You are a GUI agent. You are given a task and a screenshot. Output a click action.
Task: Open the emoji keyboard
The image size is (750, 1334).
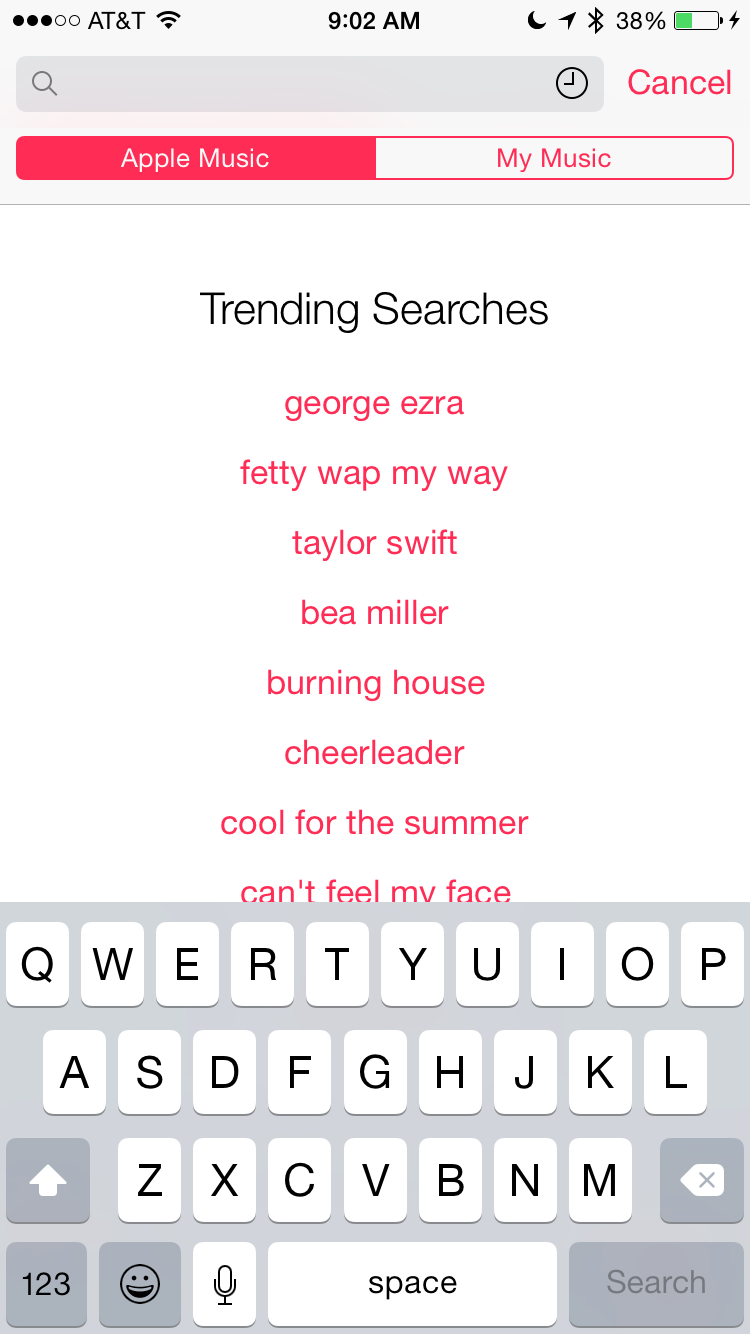coord(140,1283)
